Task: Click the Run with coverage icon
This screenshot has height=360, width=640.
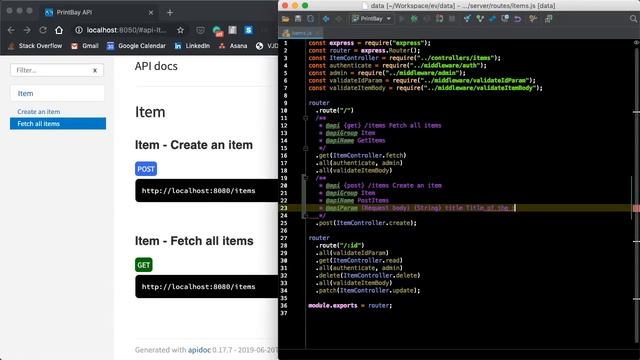Action: point(427,19)
